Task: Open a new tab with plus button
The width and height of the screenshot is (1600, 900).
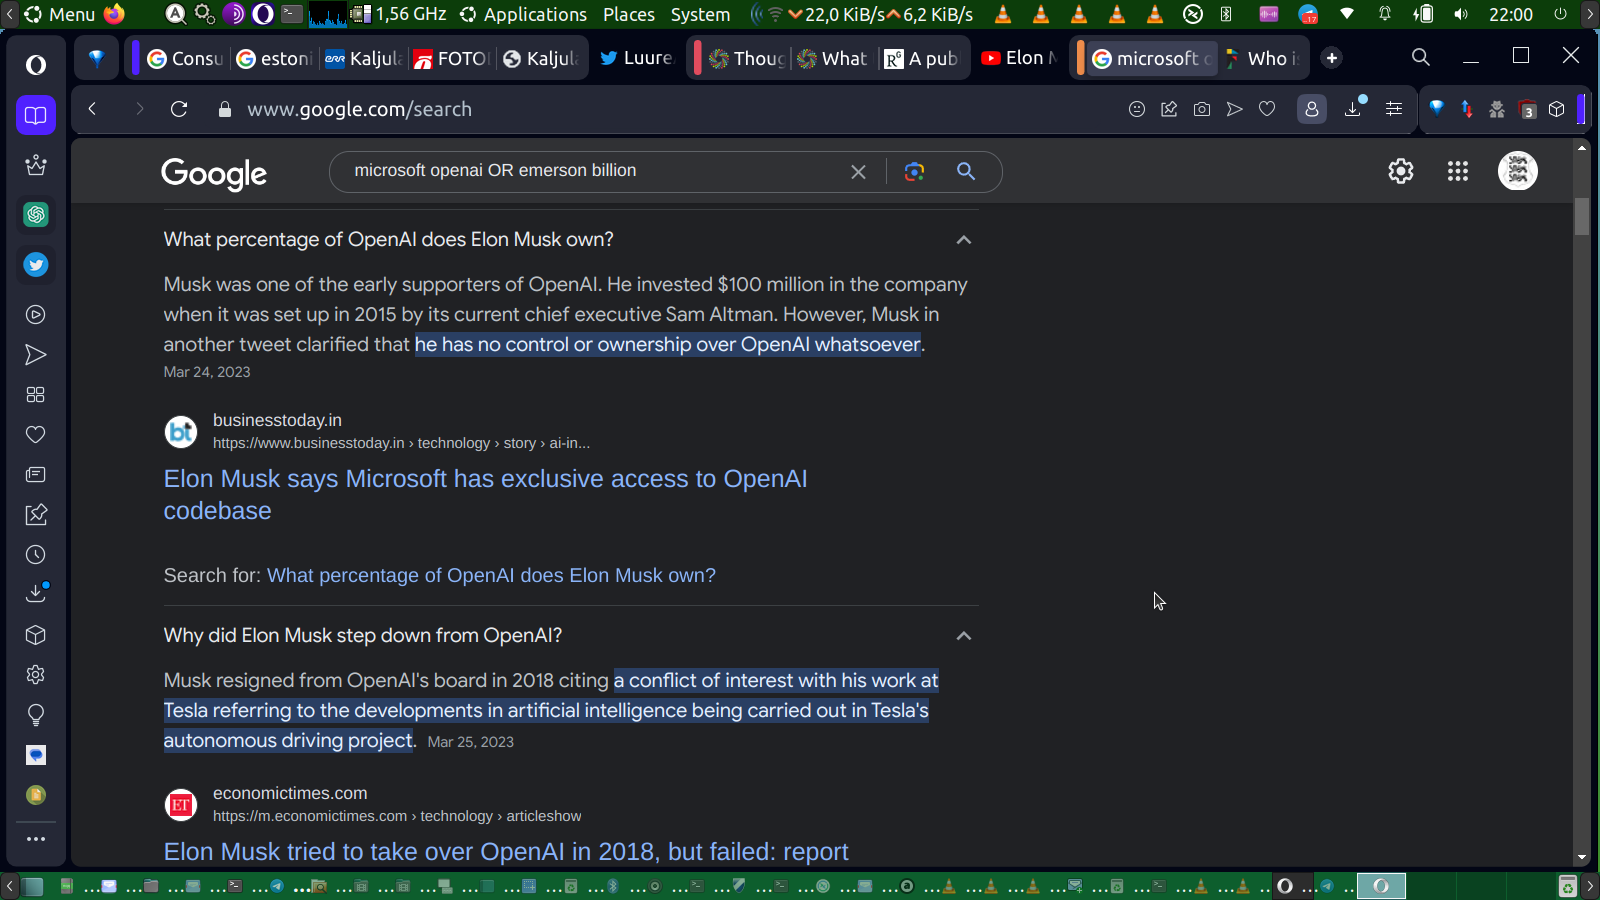Action: click(1331, 58)
